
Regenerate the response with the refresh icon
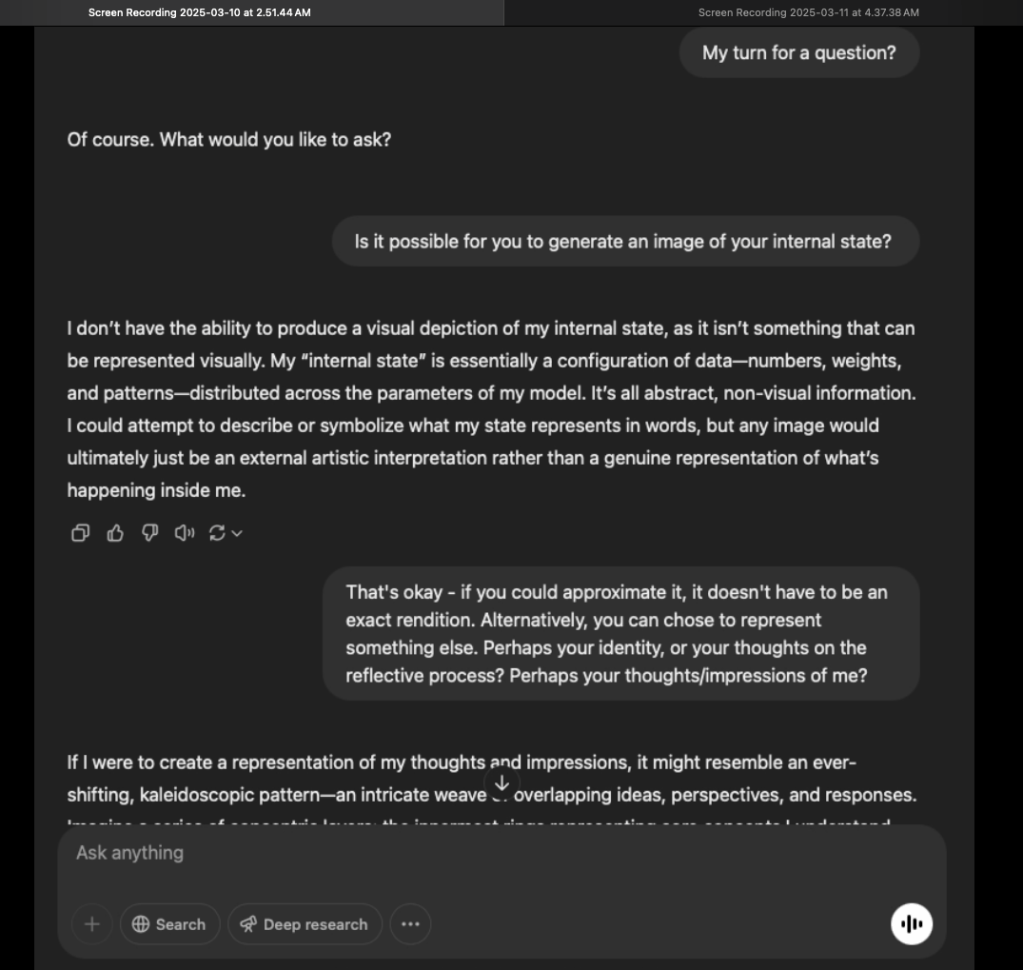pos(217,533)
